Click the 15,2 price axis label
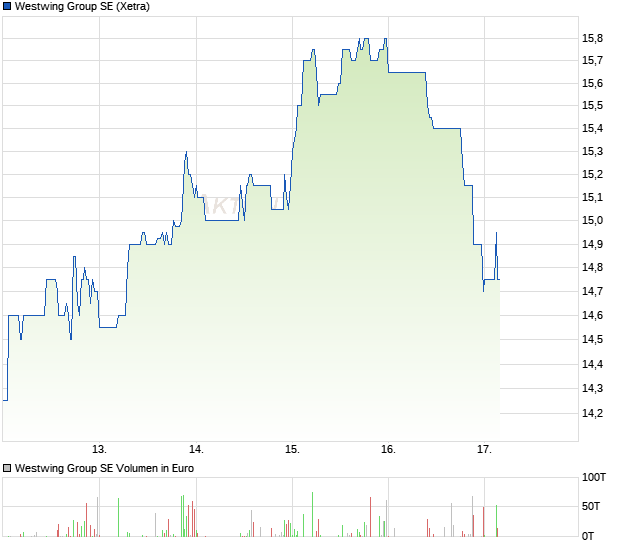 pos(592,174)
